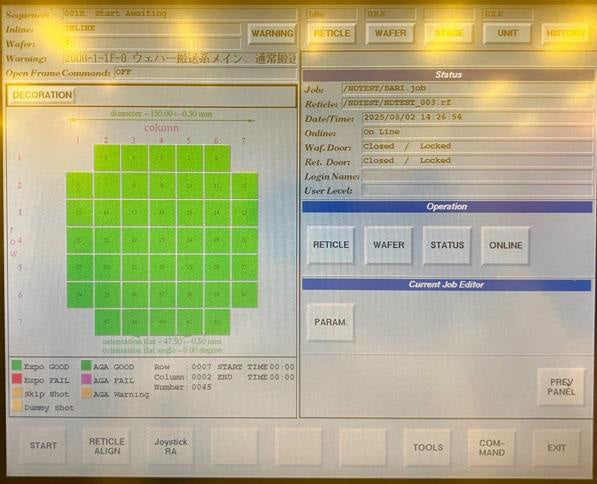This screenshot has width=597, height=484.
Task: Click the Online status field reading On Line
Action: (x=477, y=132)
